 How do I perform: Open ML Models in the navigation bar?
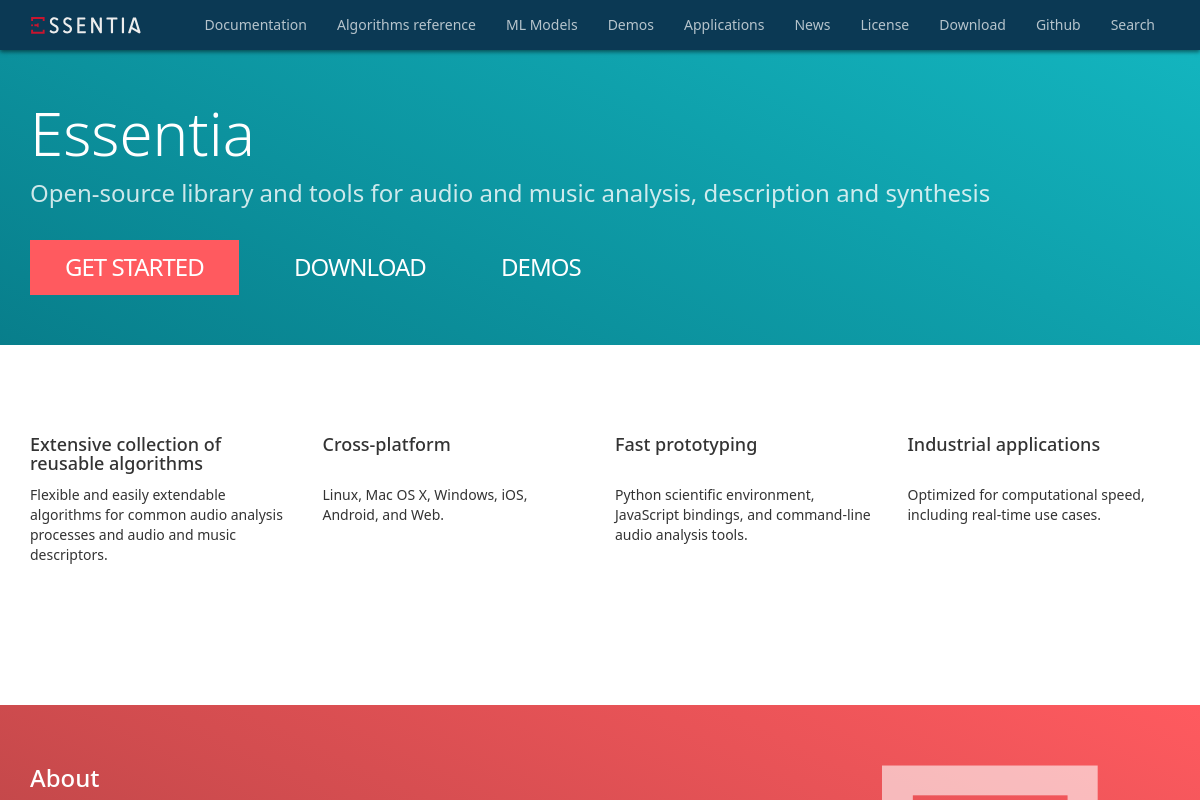click(x=541, y=25)
